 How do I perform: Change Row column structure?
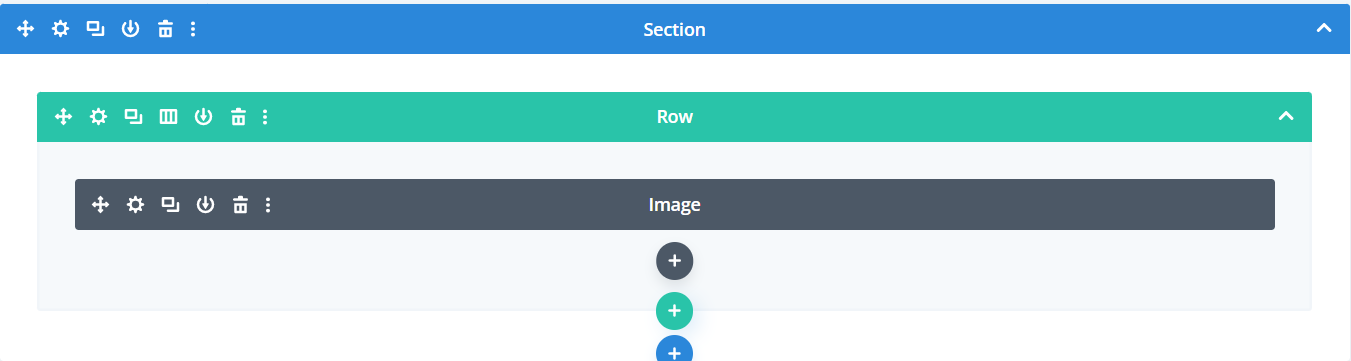point(169,117)
